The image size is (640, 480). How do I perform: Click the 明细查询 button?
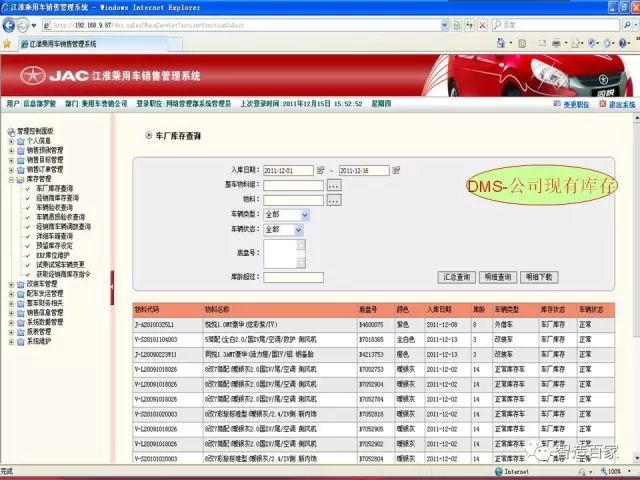[x=498, y=277]
